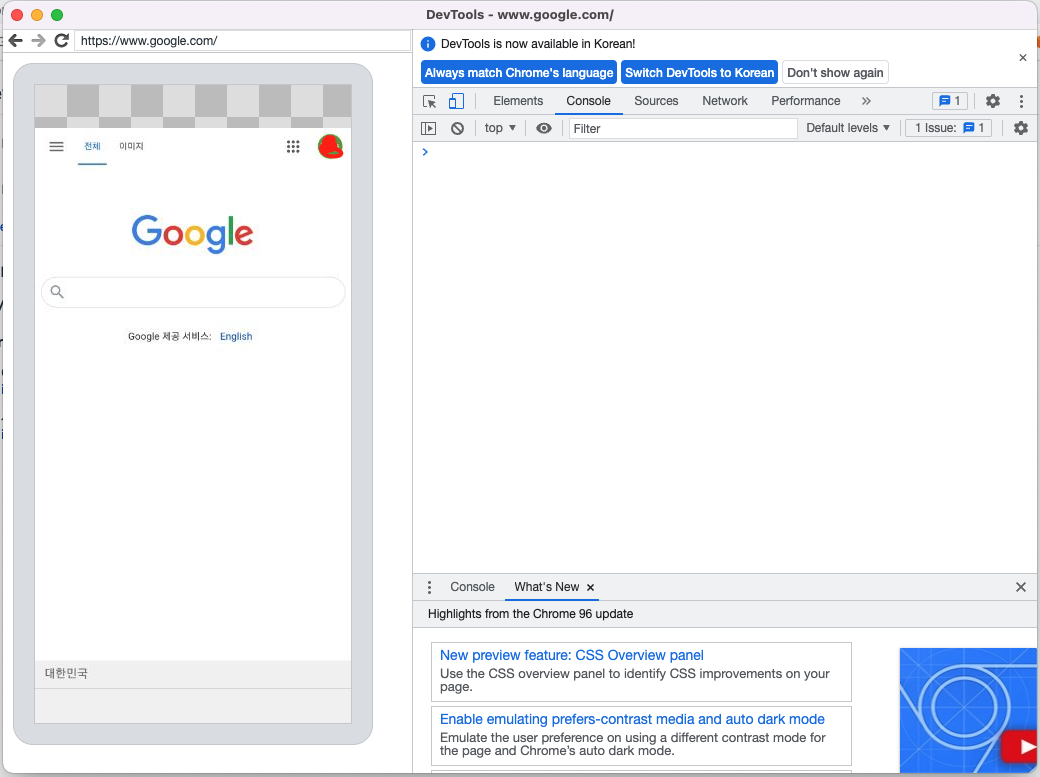Click the 1 Issue button in console toolbar
Viewport: 1040px width, 777px height.
(x=948, y=128)
